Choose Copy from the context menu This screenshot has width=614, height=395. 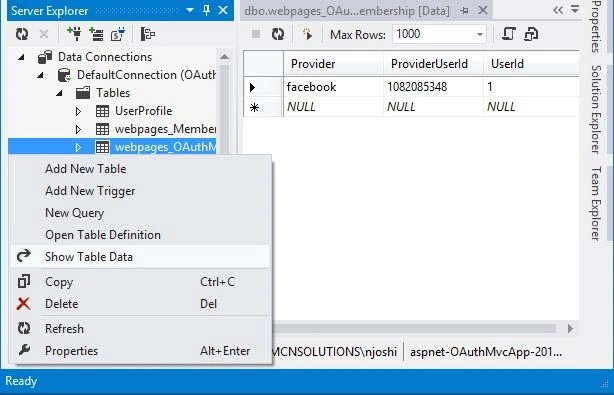click(140, 281)
